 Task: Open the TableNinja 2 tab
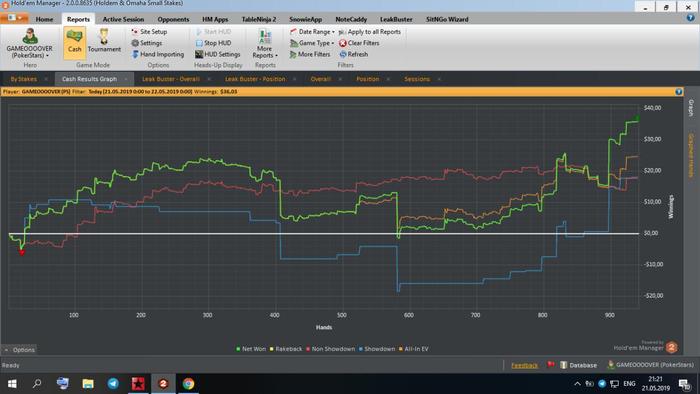coord(258,19)
